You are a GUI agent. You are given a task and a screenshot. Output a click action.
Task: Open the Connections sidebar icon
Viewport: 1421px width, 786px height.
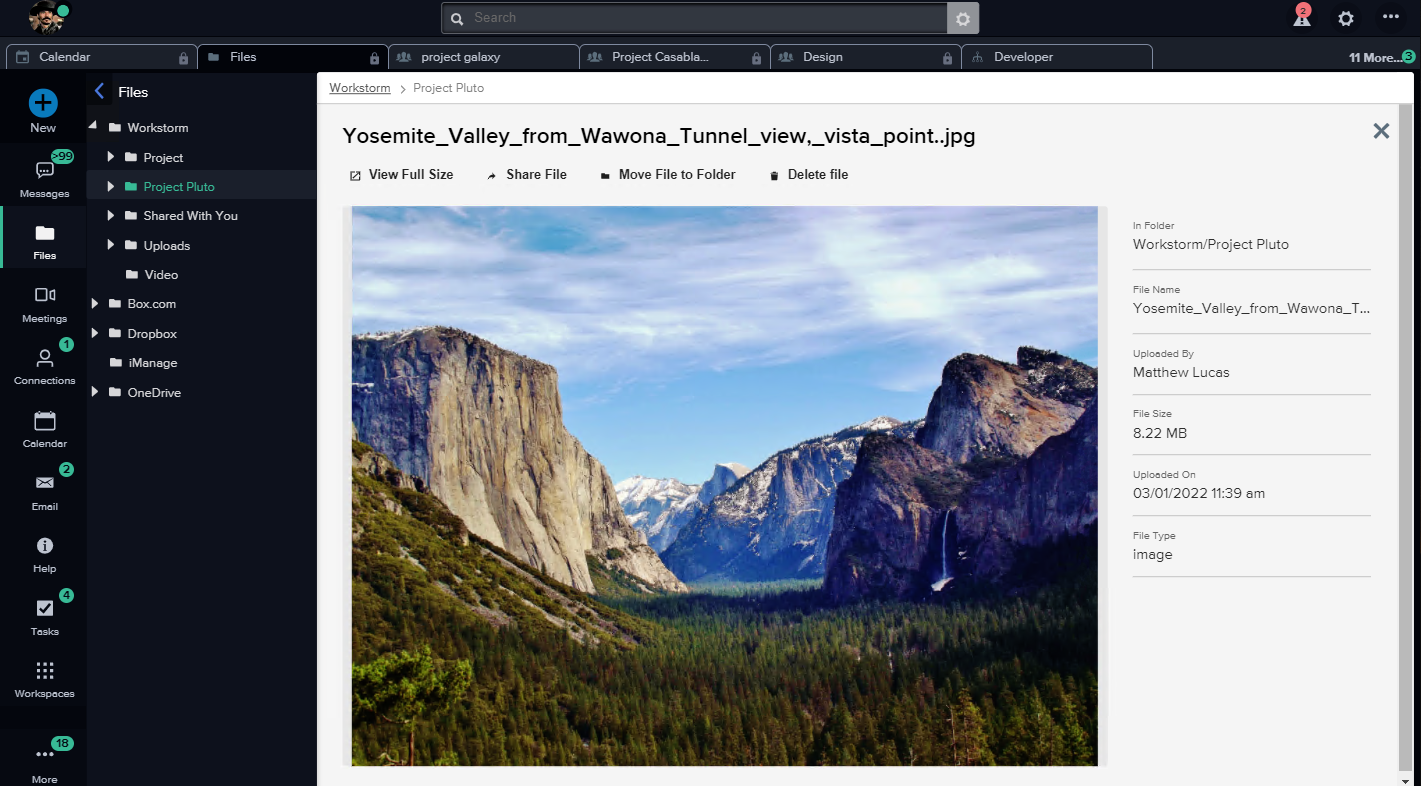point(44,358)
